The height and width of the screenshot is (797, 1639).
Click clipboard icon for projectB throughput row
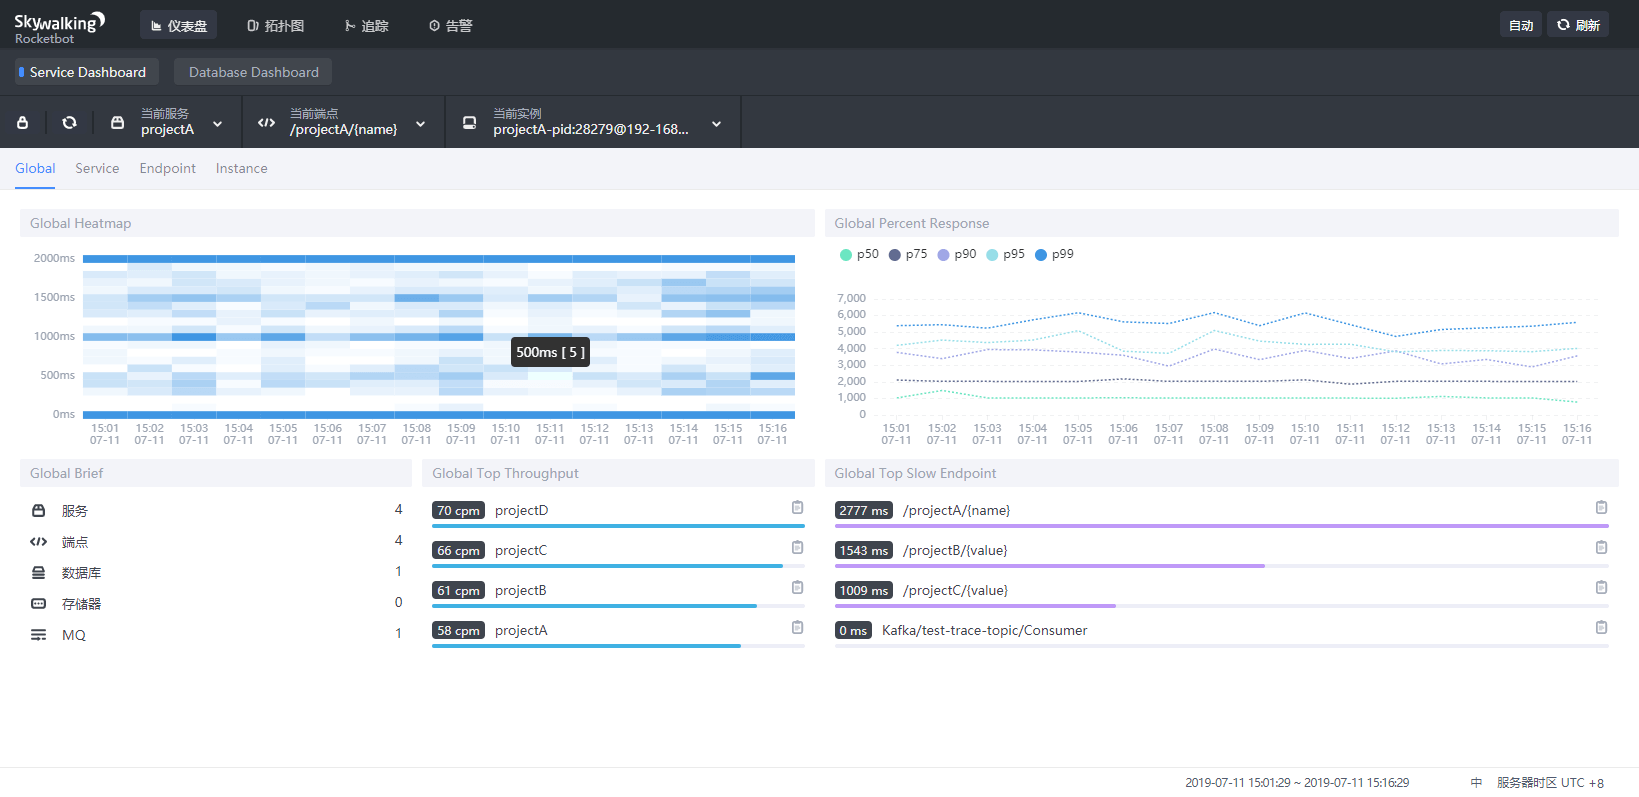[x=797, y=587]
